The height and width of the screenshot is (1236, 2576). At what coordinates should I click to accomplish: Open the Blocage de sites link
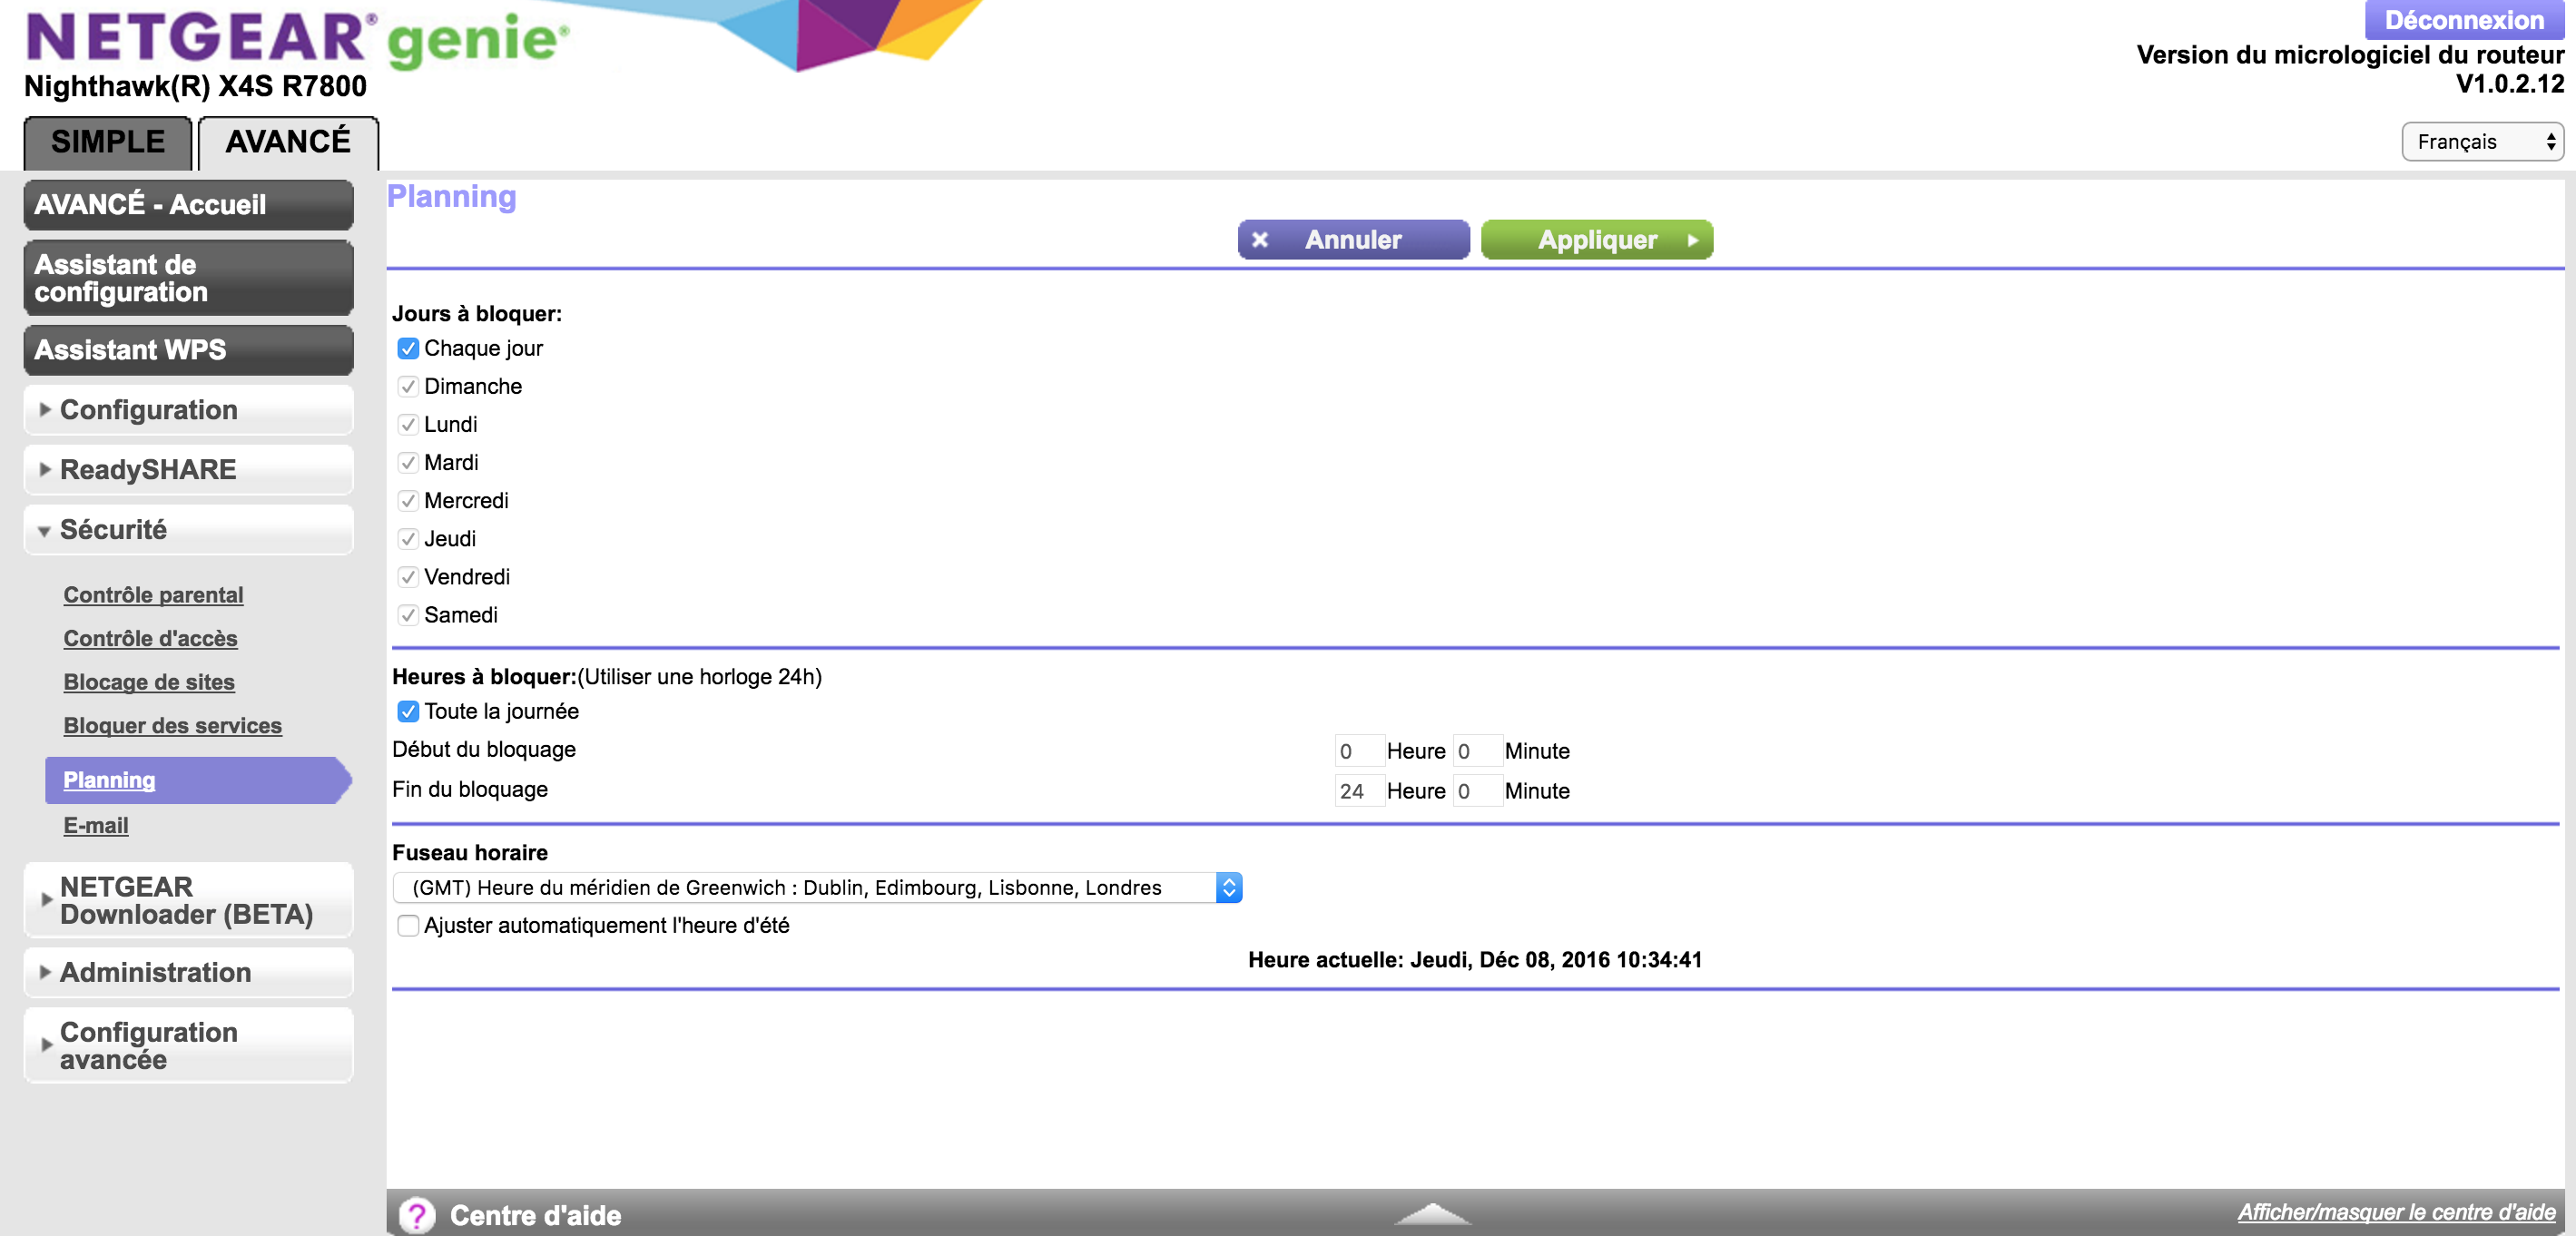[149, 682]
